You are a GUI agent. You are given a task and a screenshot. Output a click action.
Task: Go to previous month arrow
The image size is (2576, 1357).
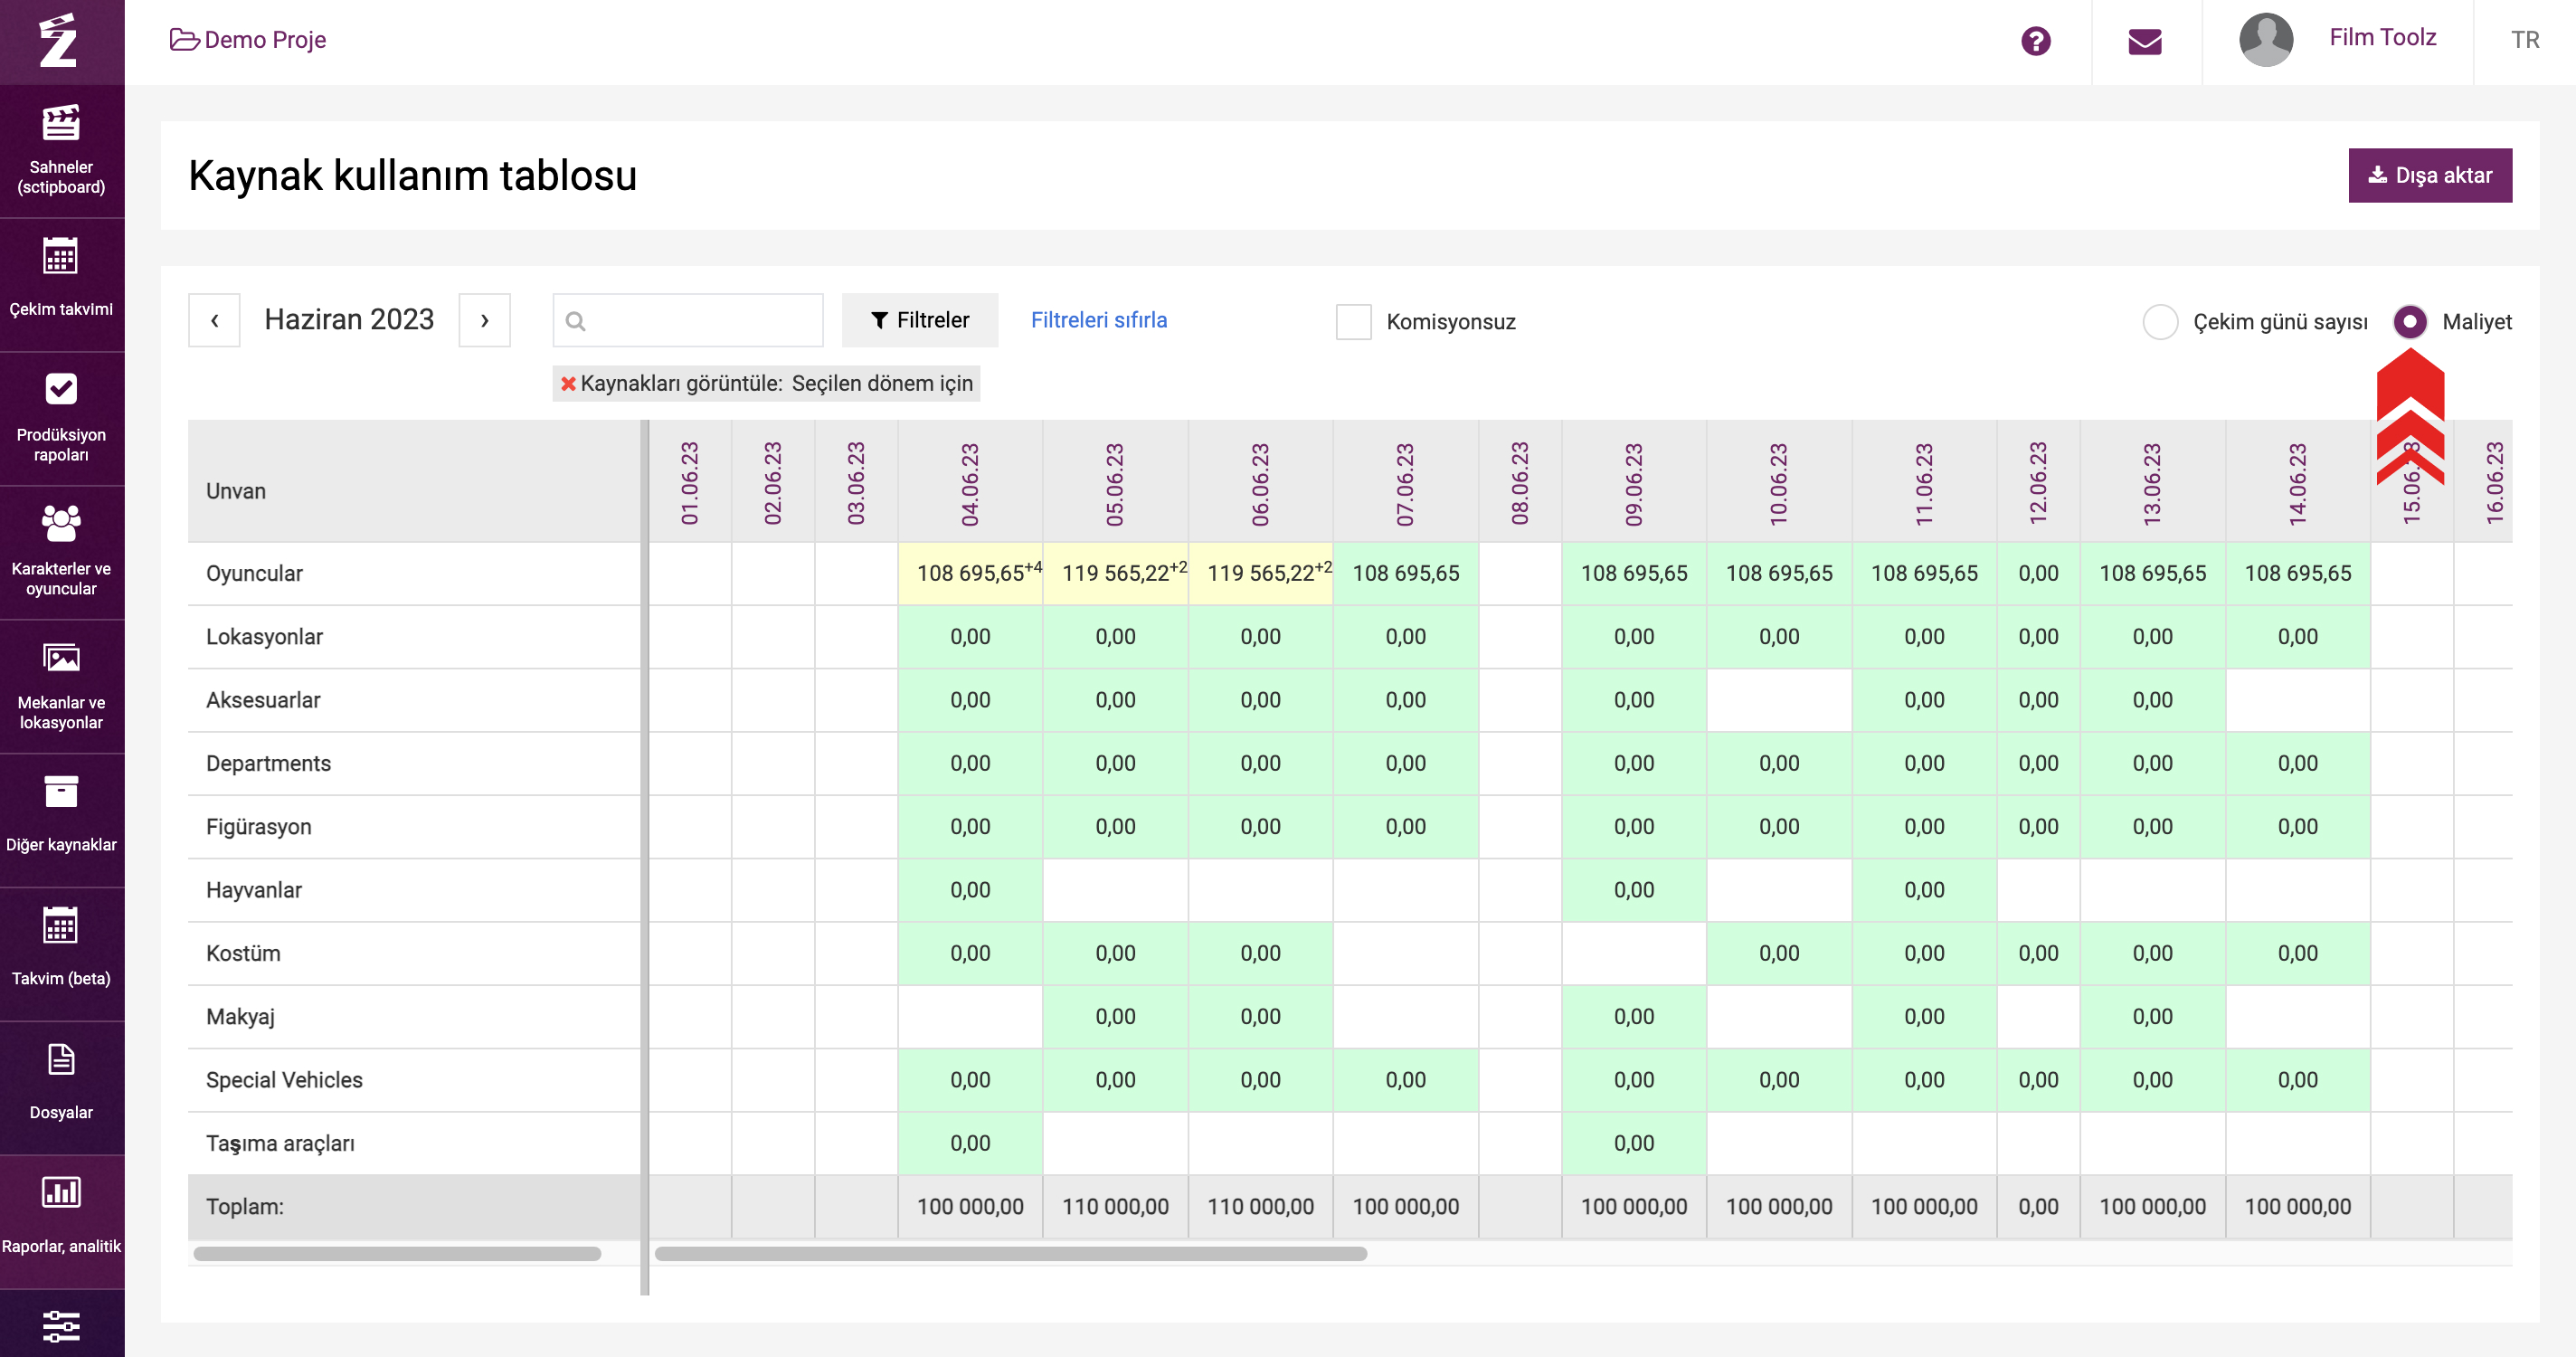214,320
